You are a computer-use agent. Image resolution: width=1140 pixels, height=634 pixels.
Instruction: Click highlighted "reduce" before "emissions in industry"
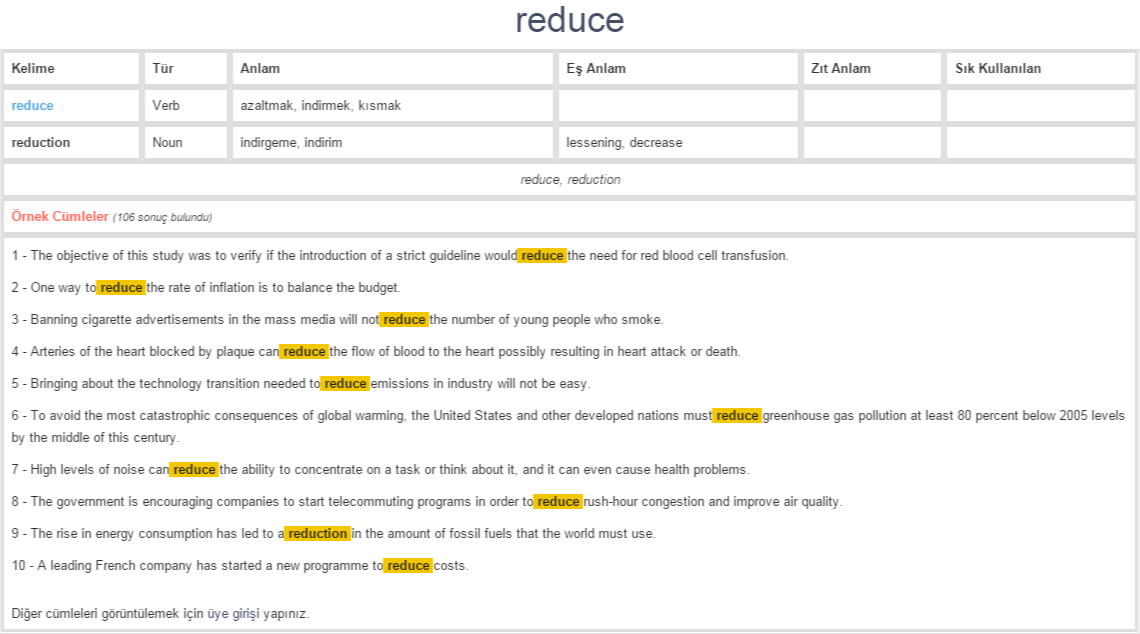[345, 384]
